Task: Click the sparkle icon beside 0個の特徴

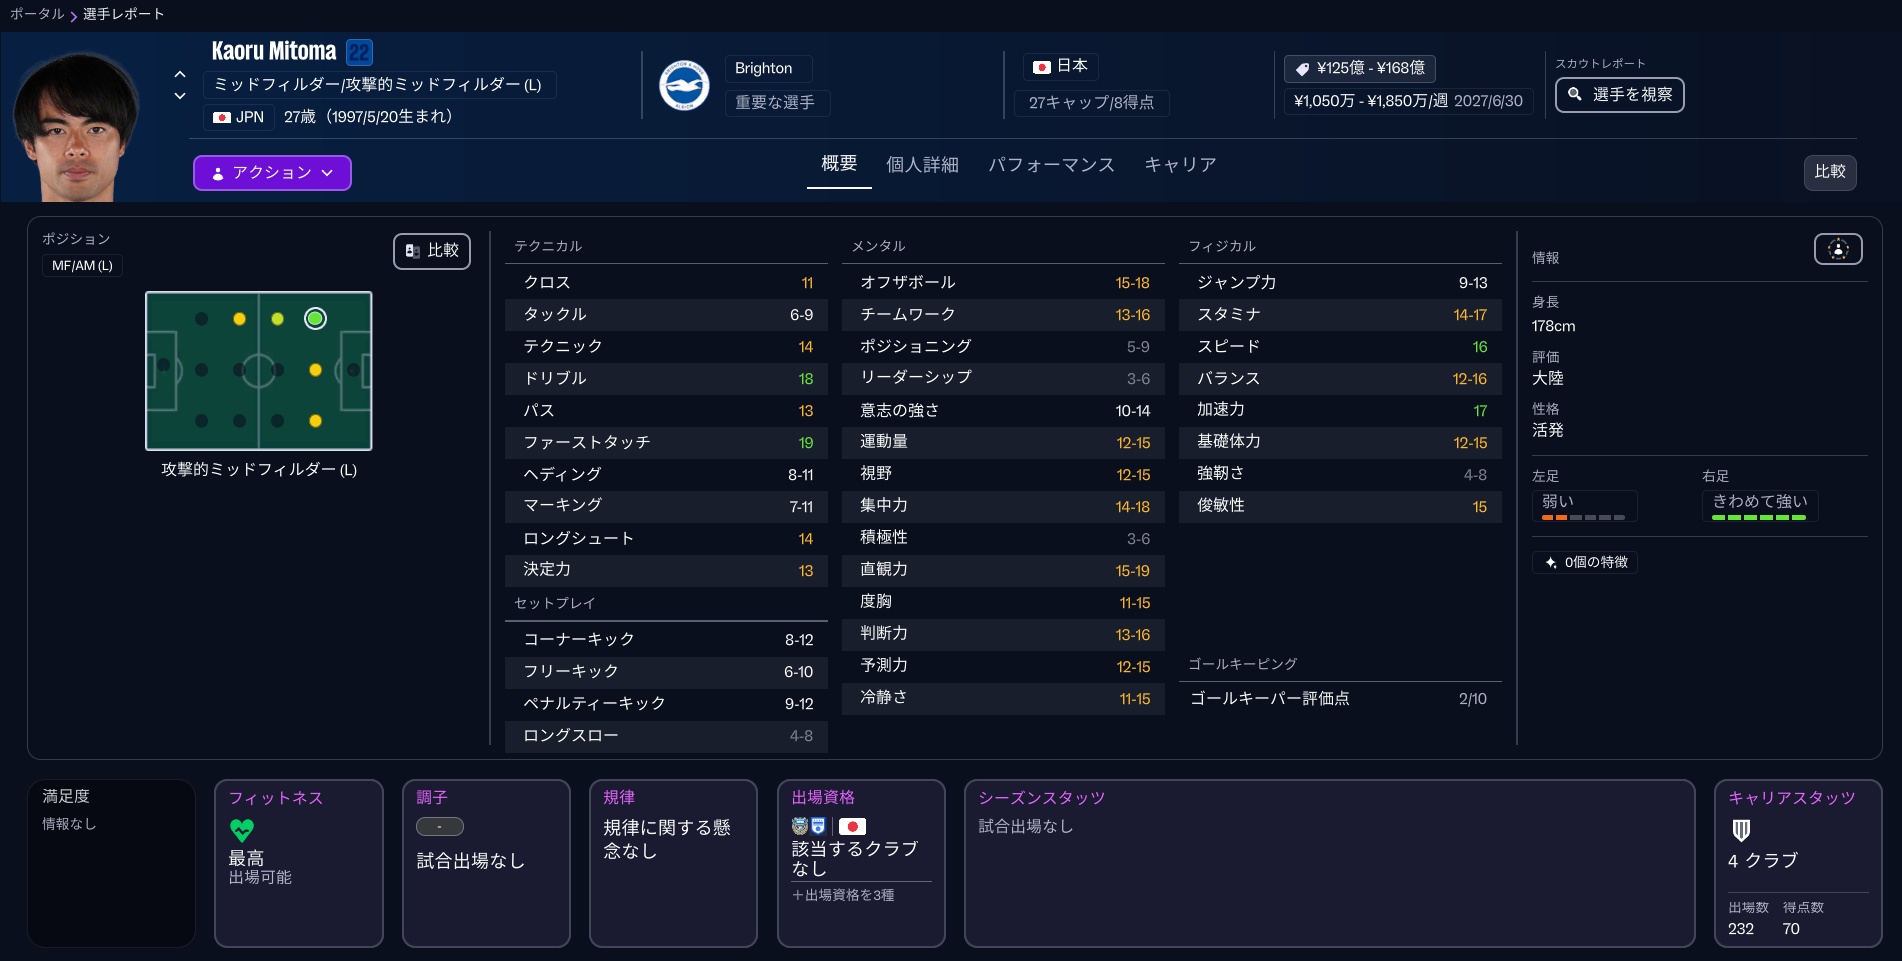Action: 1550,563
